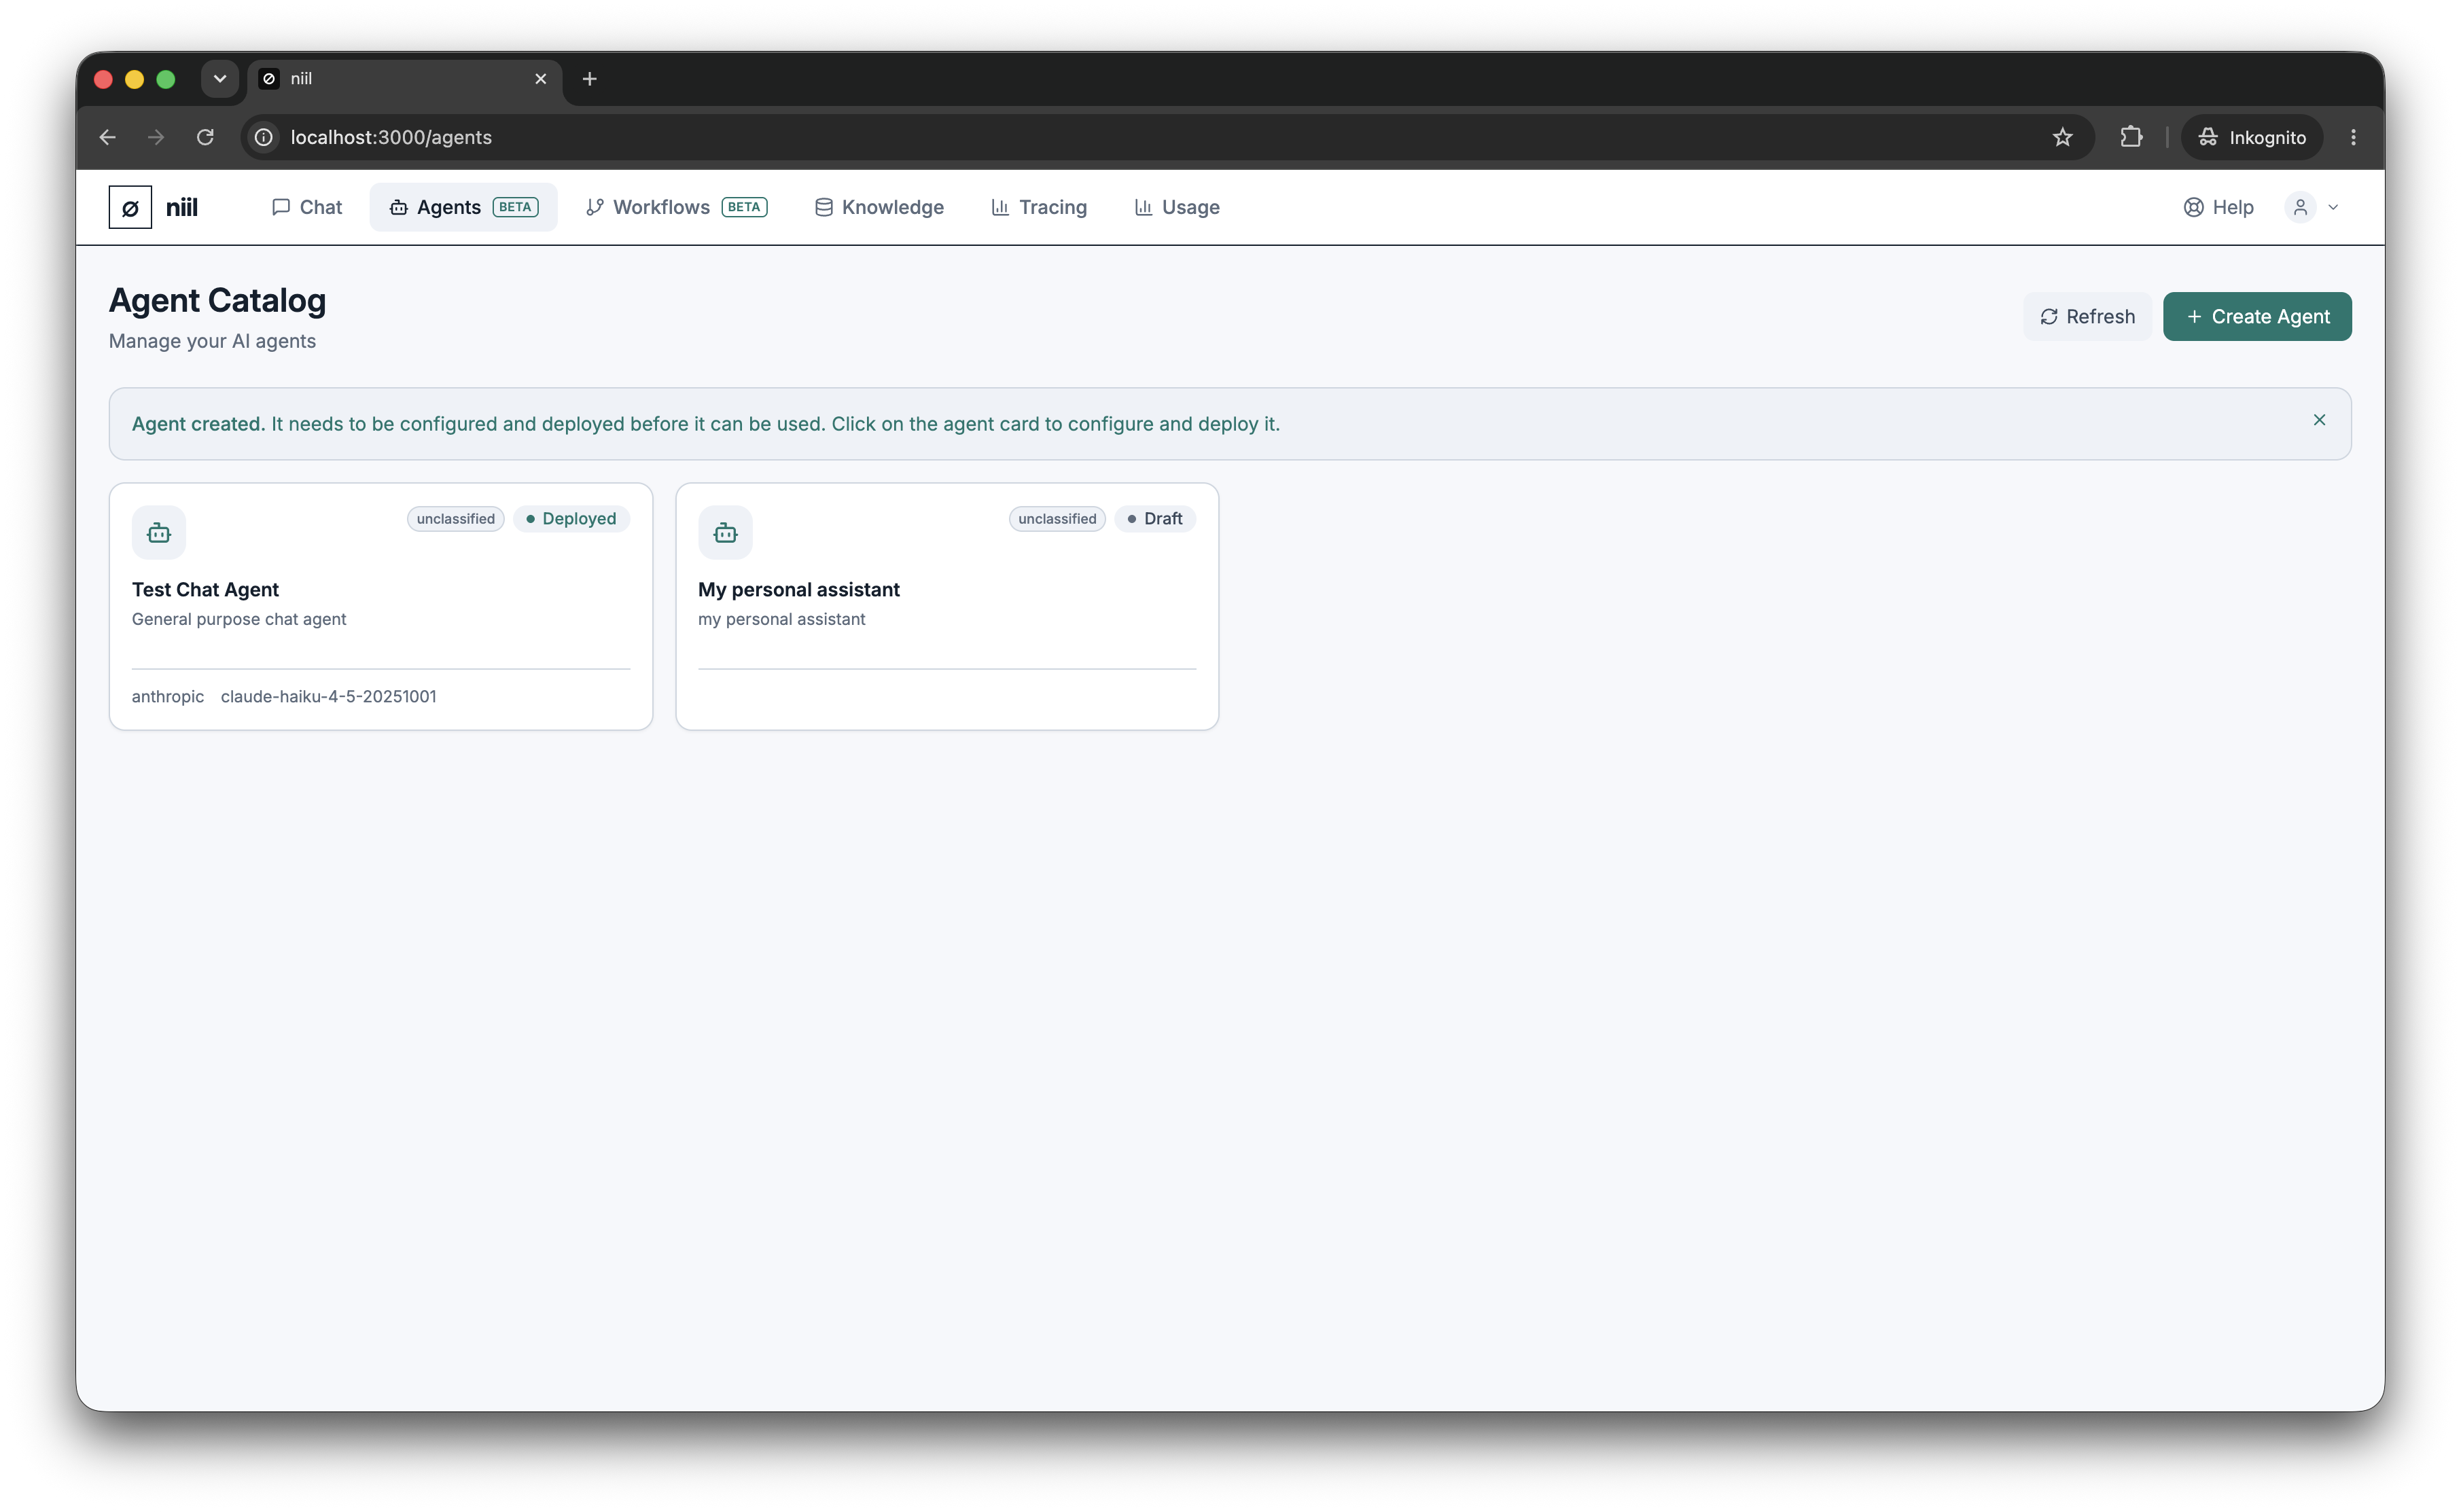Refresh the agent catalog
This screenshot has height=1512, width=2461.
tap(2087, 316)
